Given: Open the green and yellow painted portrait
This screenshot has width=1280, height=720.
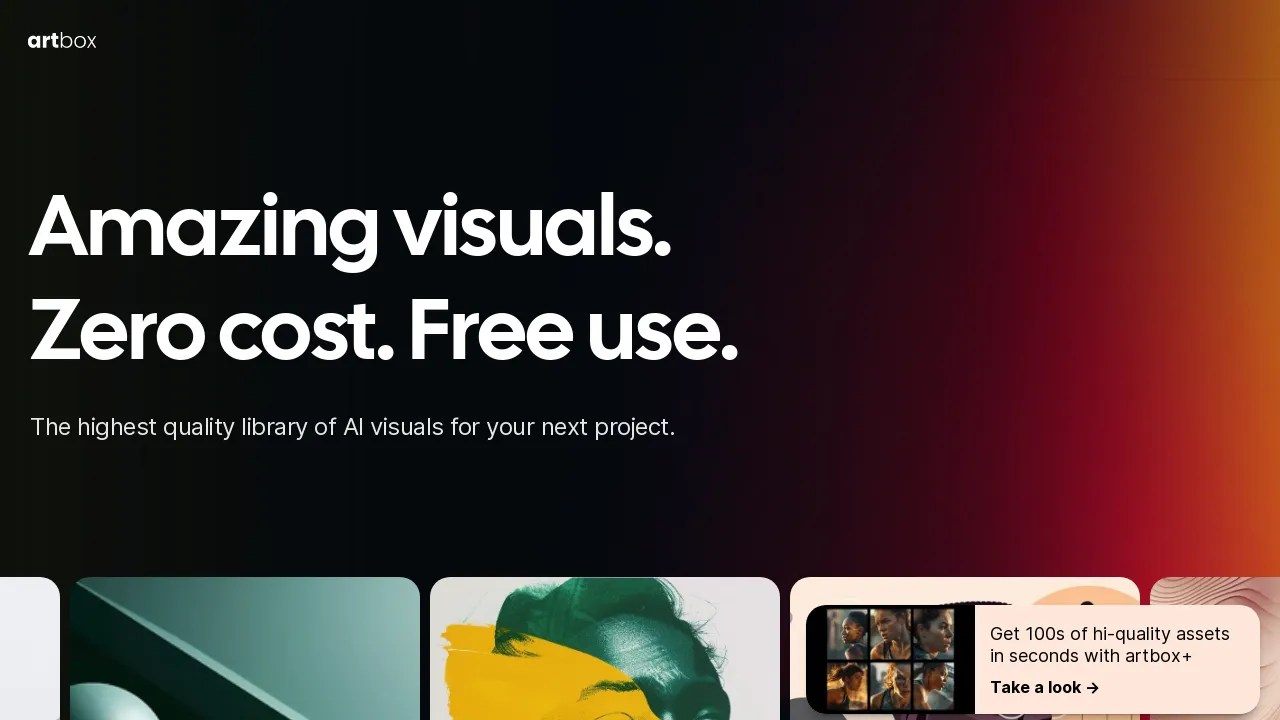Looking at the screenshot, I should [x=605, y=648].
